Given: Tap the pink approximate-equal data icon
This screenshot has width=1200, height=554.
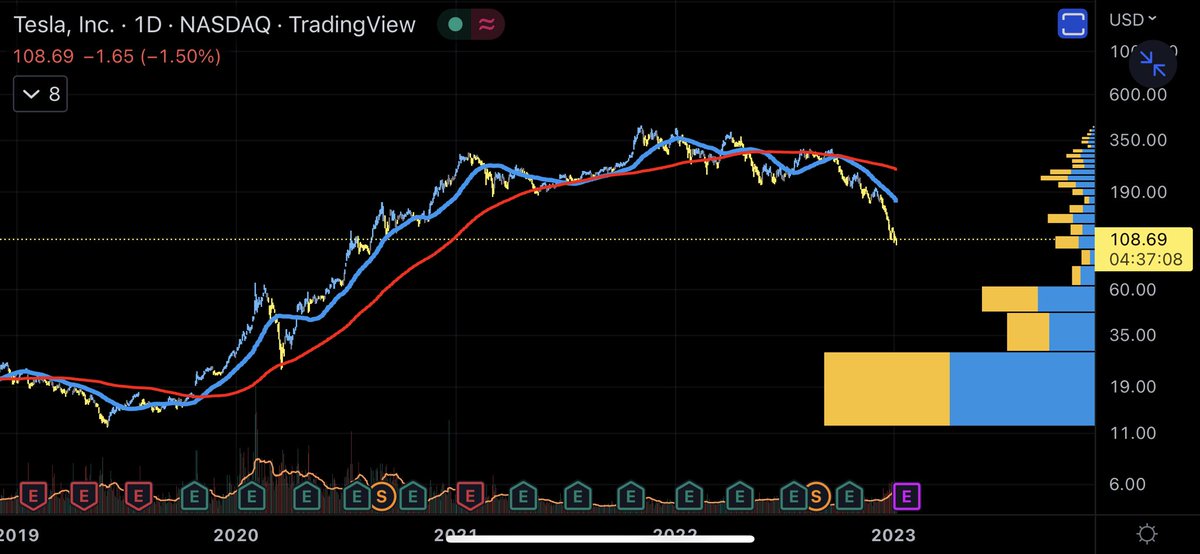Looking at the screenshot, I should tap(487, 26).
